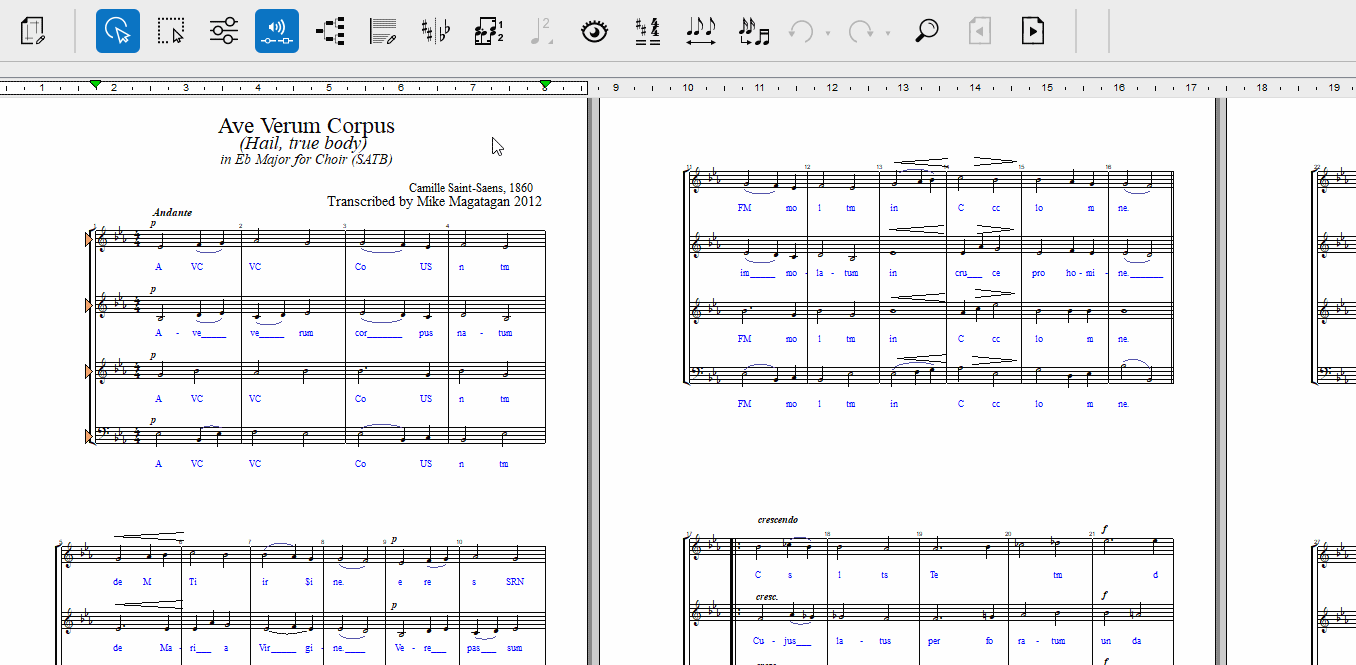The width and height of the screenshot is (1356, 665).
Task: Click the left green ruler margin marker
Action: (x=95, y=85)
